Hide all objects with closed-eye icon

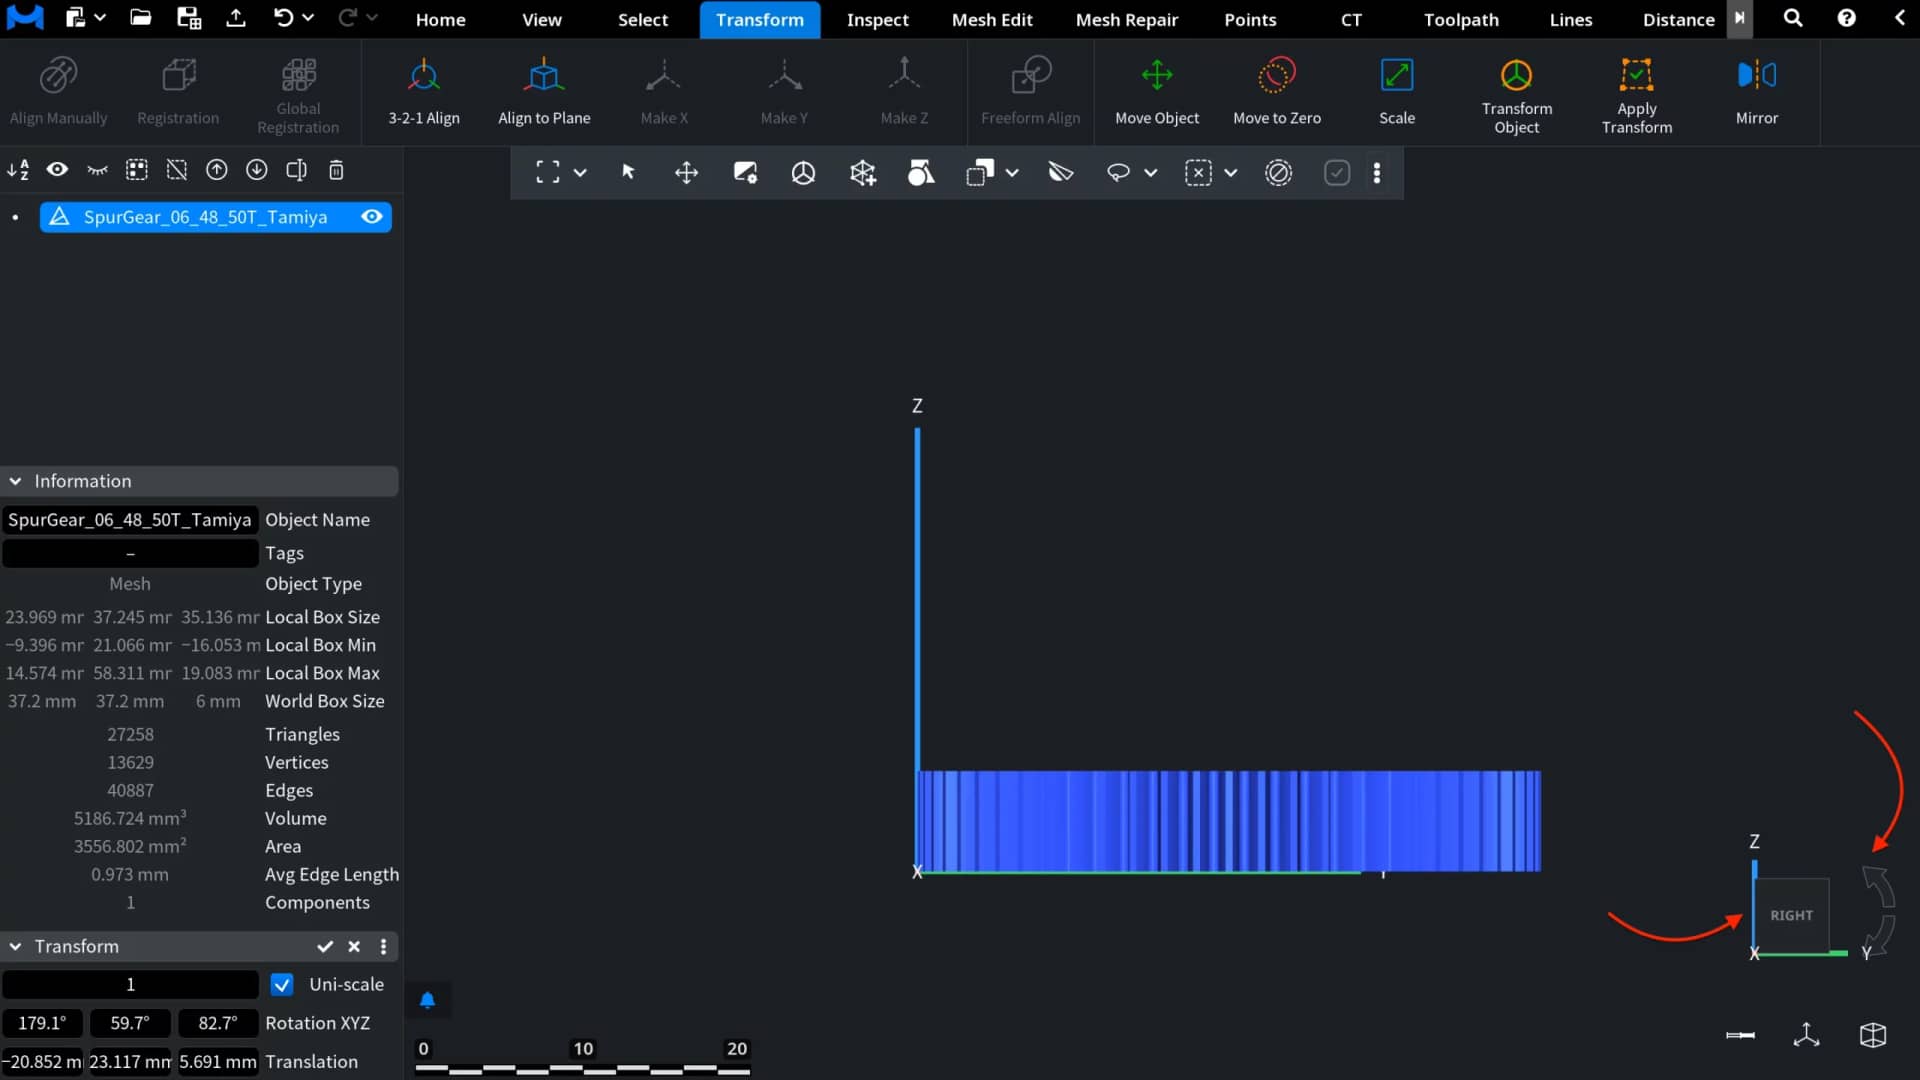(x=97, y=170)
